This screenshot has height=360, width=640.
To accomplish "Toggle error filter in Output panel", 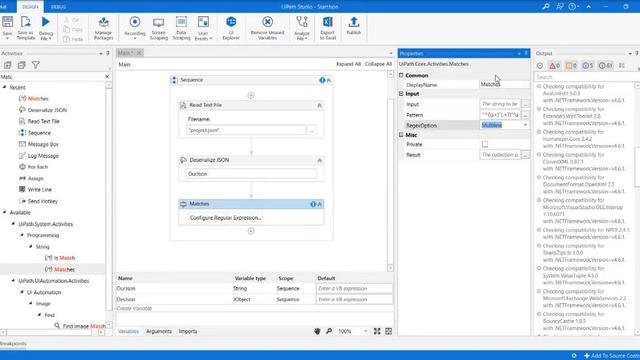I will coord(555,65).
